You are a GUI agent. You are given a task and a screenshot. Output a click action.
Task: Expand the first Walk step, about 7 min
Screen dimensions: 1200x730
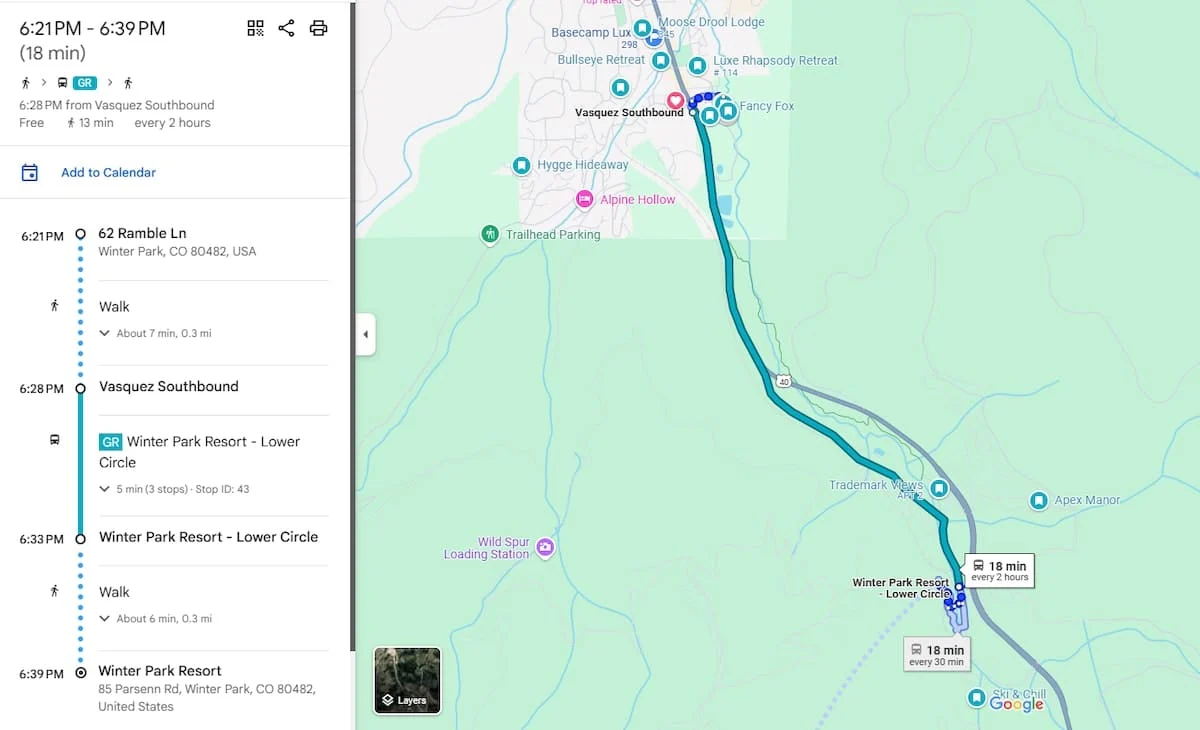click(155, 333)
